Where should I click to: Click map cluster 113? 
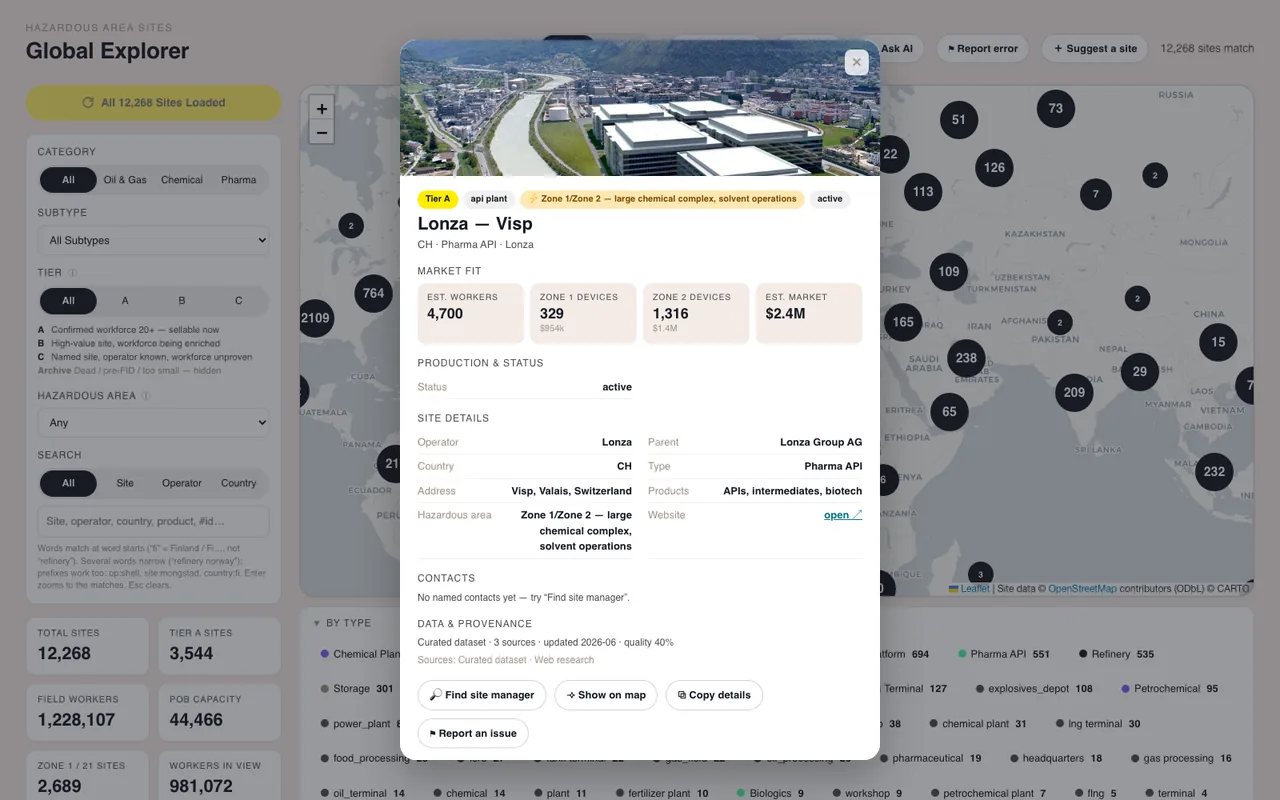(x=922, y=191)
